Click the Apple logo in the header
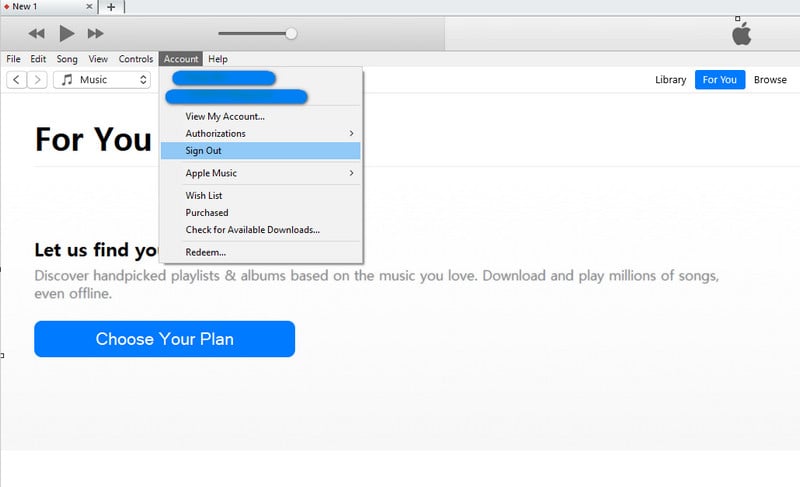The height and width of the screenshot is (487, 800). [x=741, y=34]
